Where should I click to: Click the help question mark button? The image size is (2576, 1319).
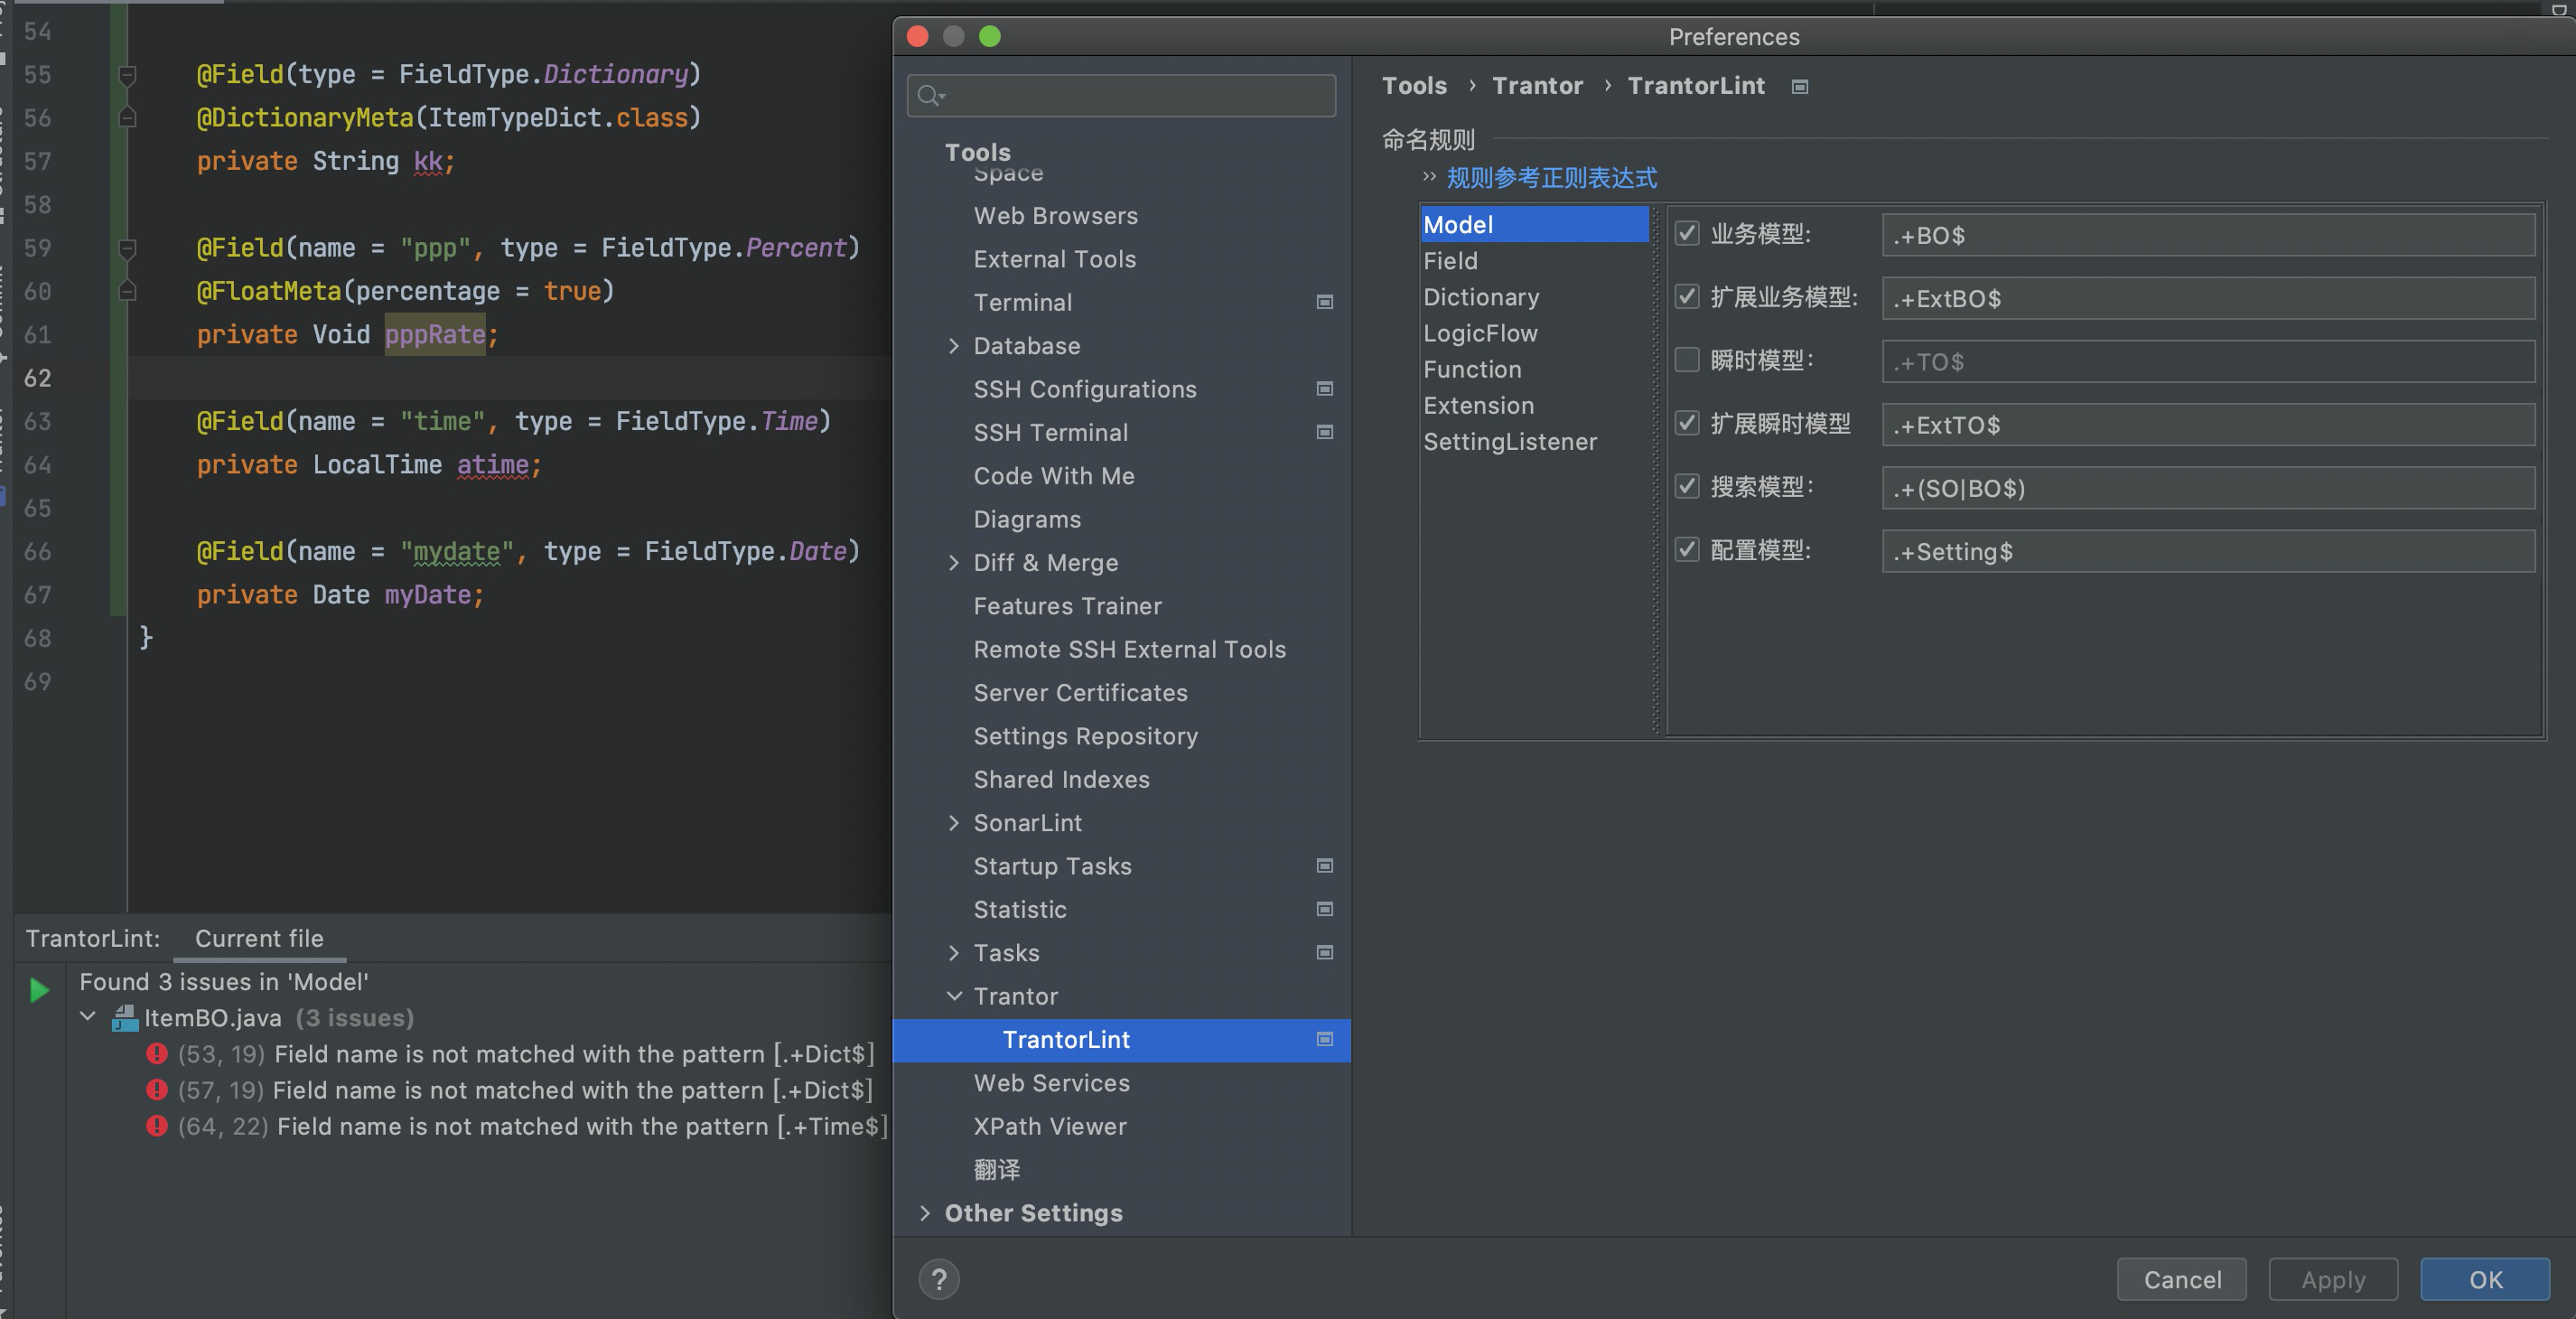pyautogui.click(x=938, y=1279)
